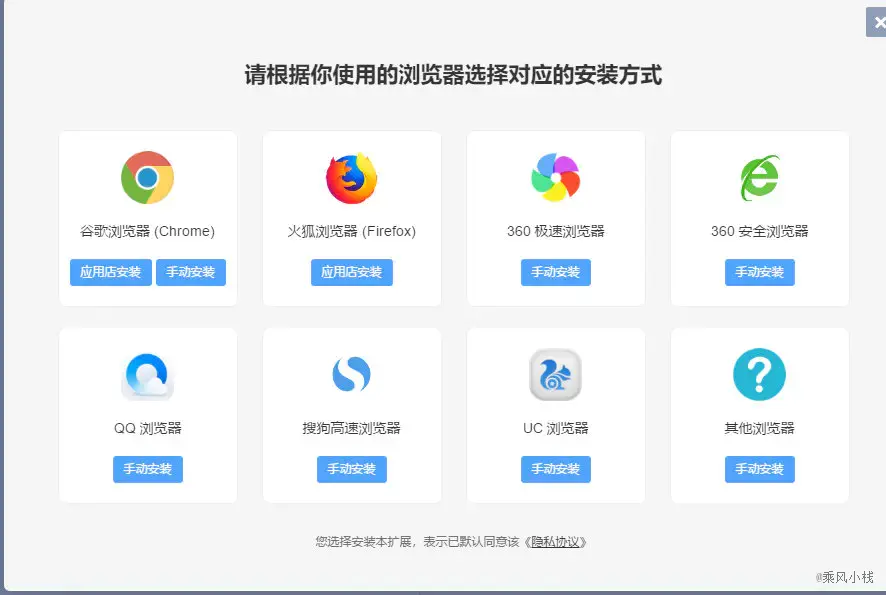
Task: Click the QQ 浏览器 label
Action: [x=147, y=428]
